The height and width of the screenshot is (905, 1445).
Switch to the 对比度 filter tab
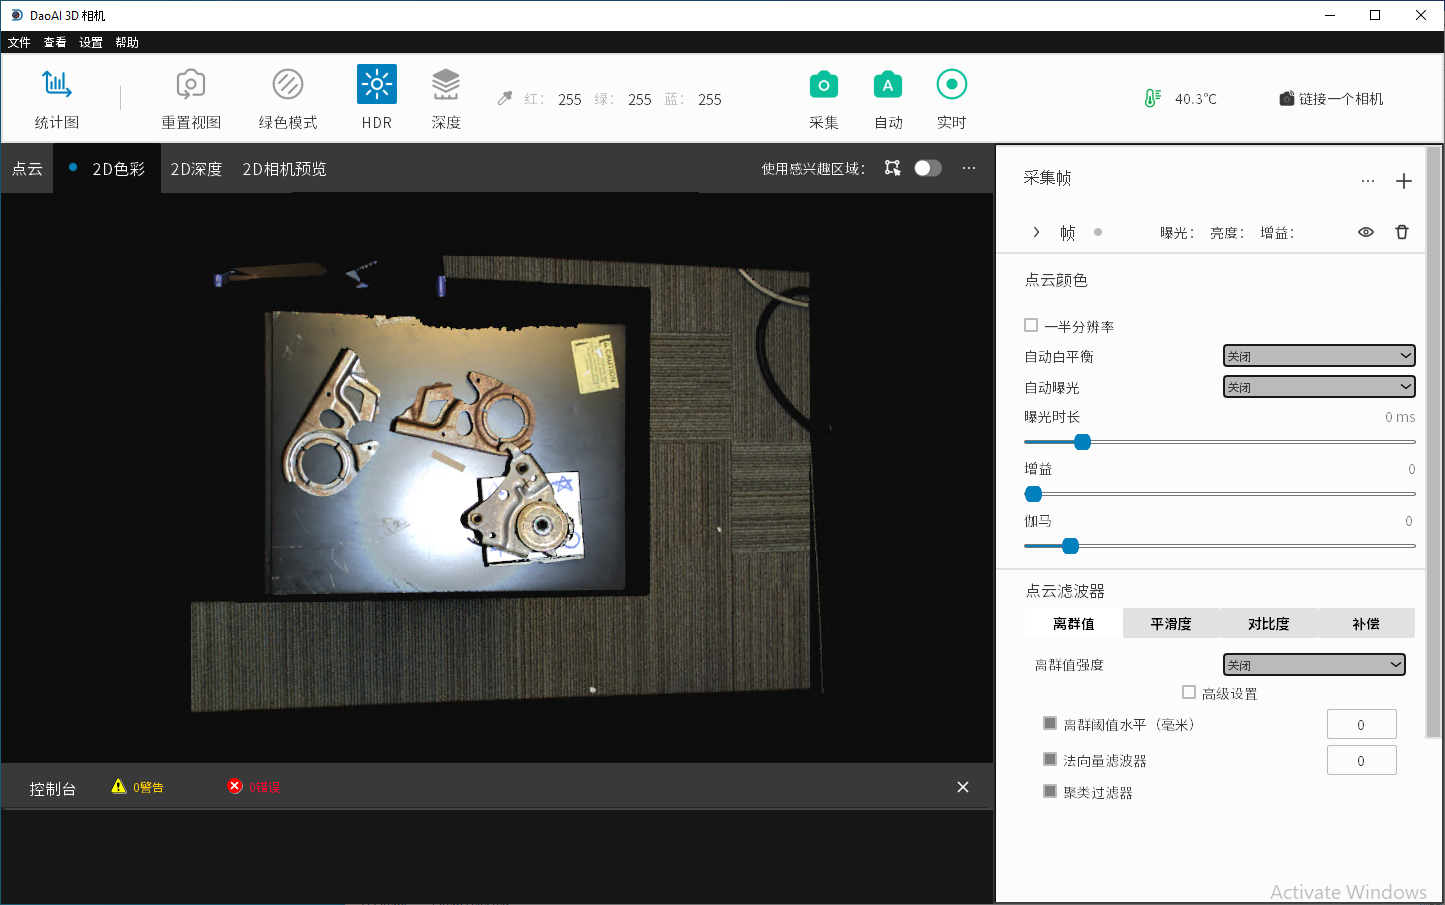pyautogui.click(x=1268, y=623)
